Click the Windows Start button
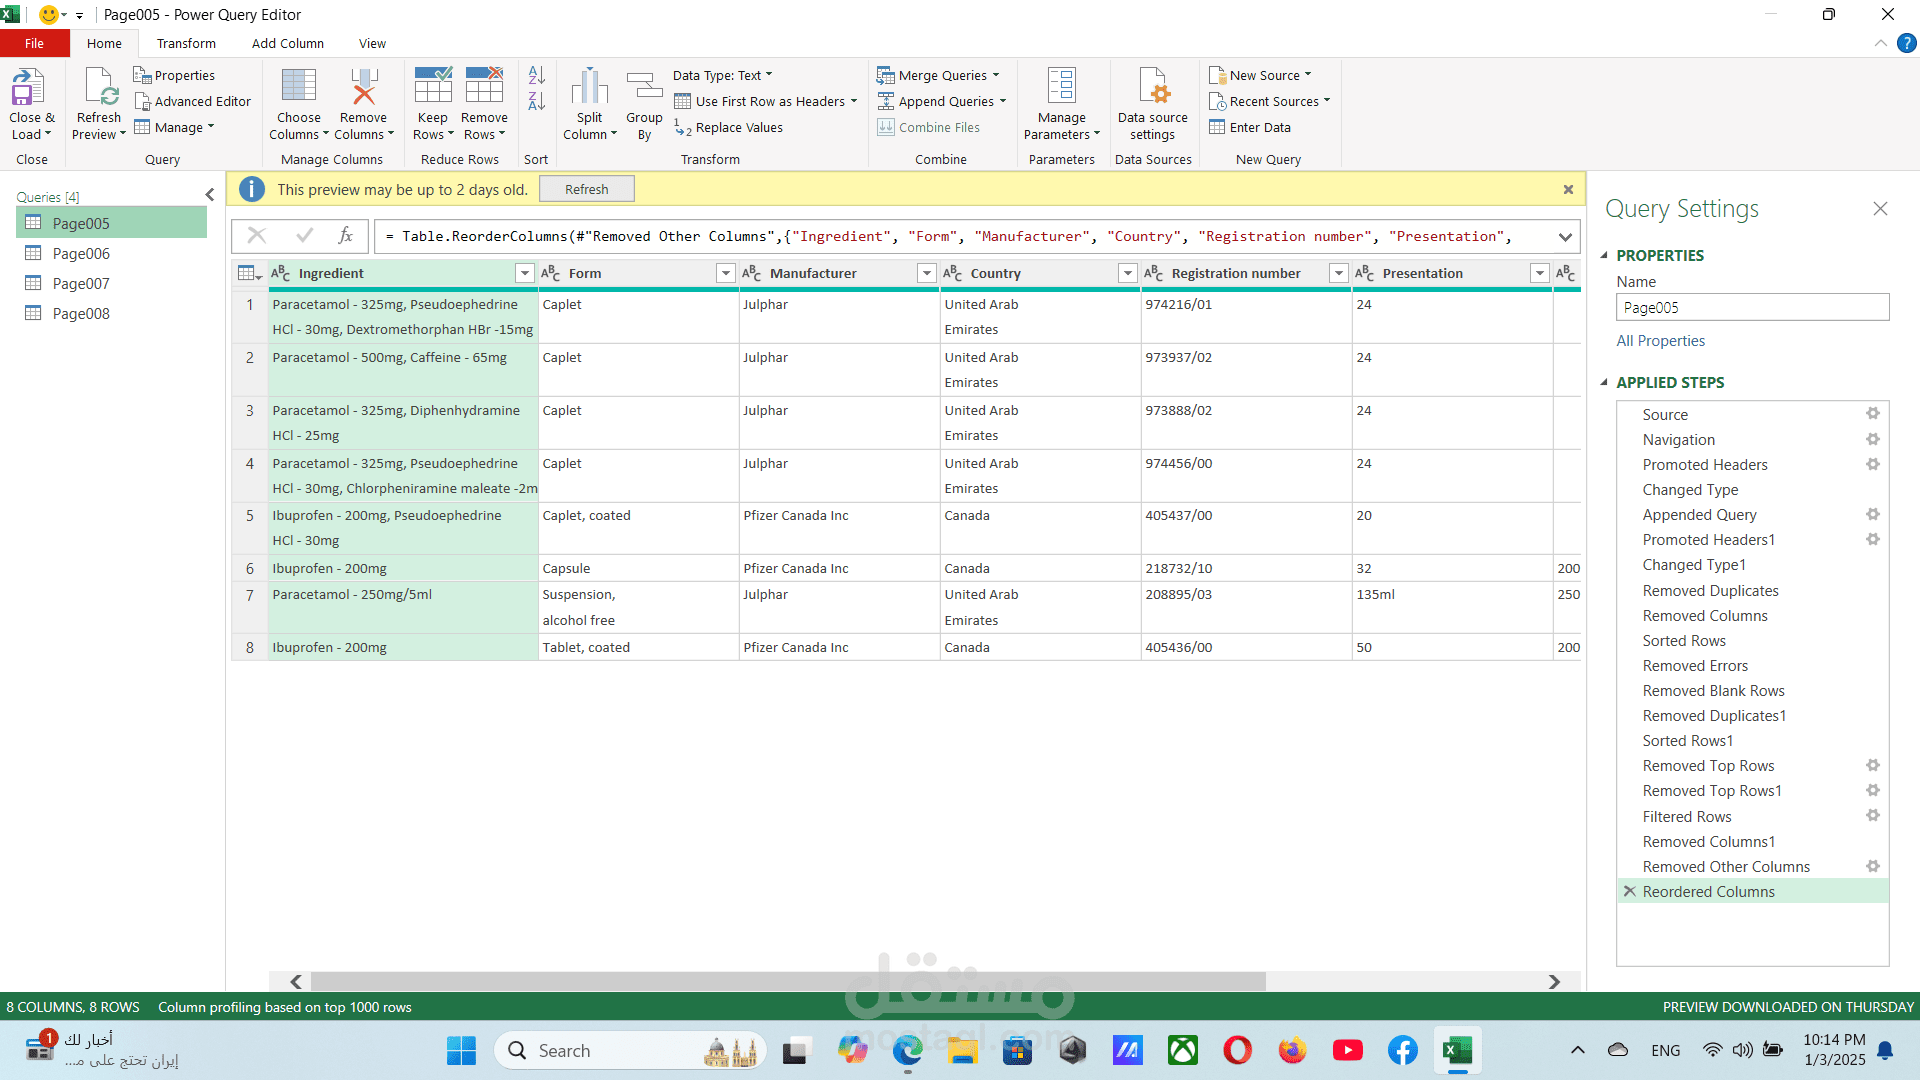The width and height of the screenshot is (1920, 1080). [461, 1050]
